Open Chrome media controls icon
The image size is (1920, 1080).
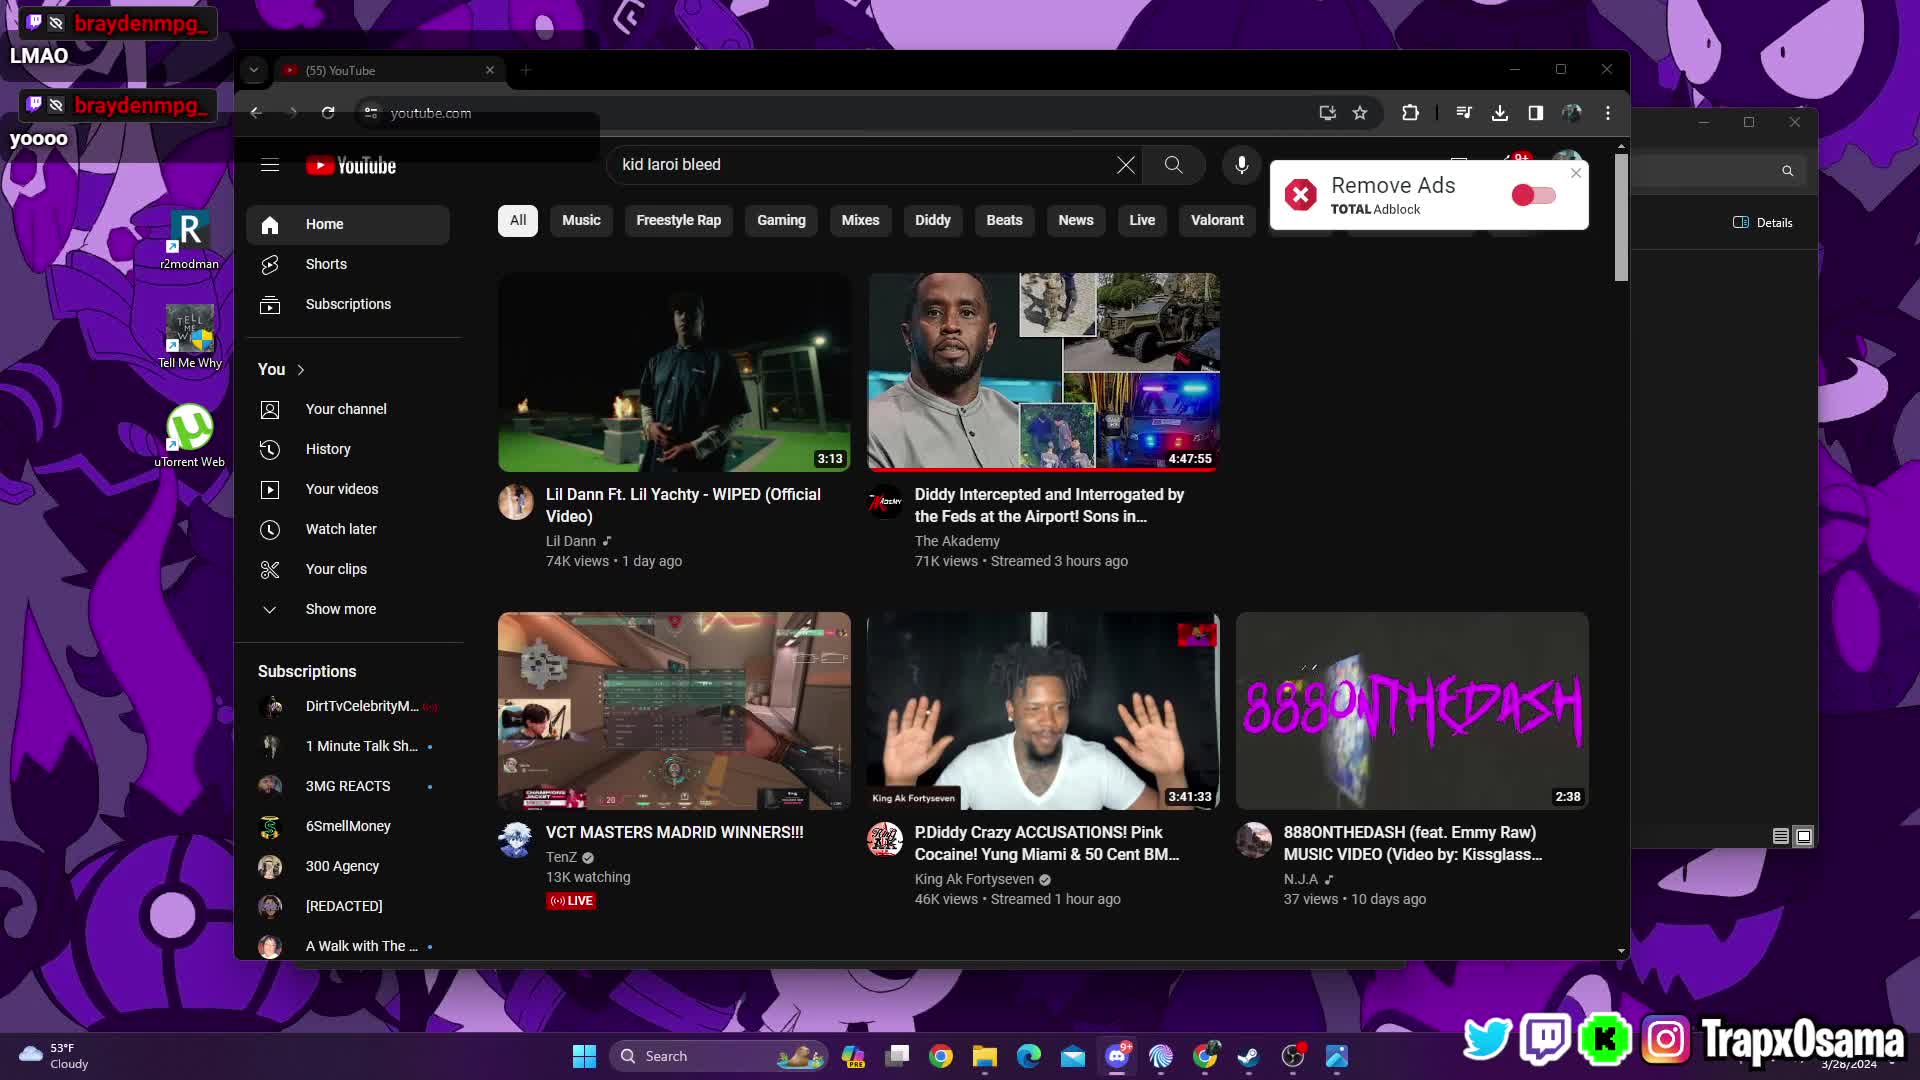click(x=1464, y=113)
